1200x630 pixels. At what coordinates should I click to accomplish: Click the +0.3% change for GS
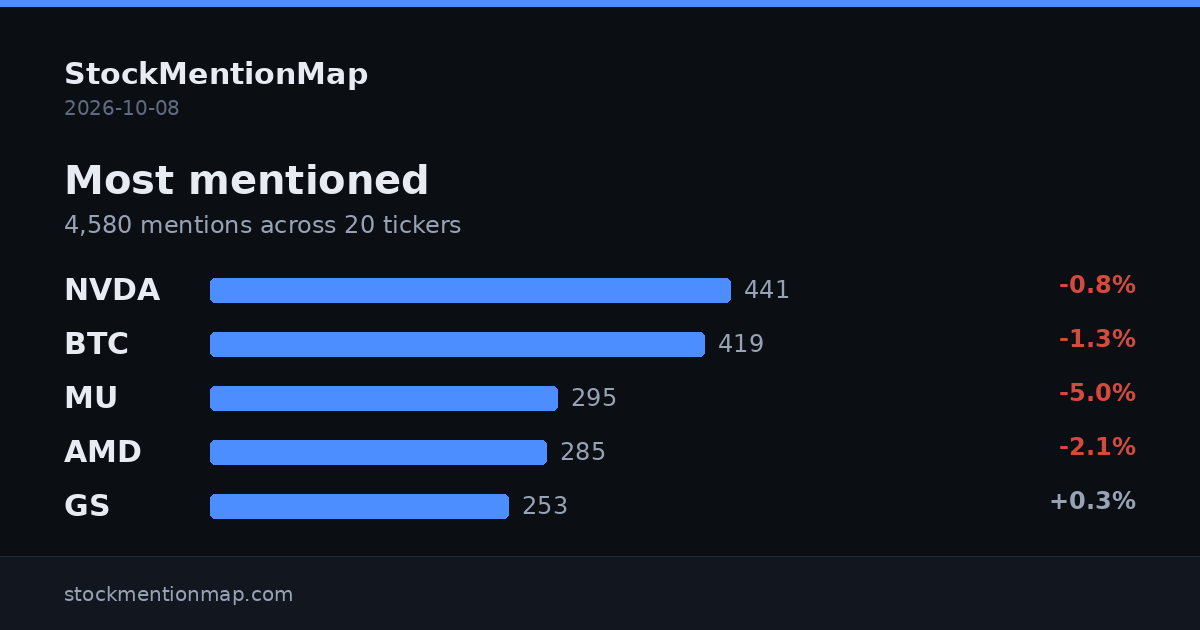[x=1092, y=501]
